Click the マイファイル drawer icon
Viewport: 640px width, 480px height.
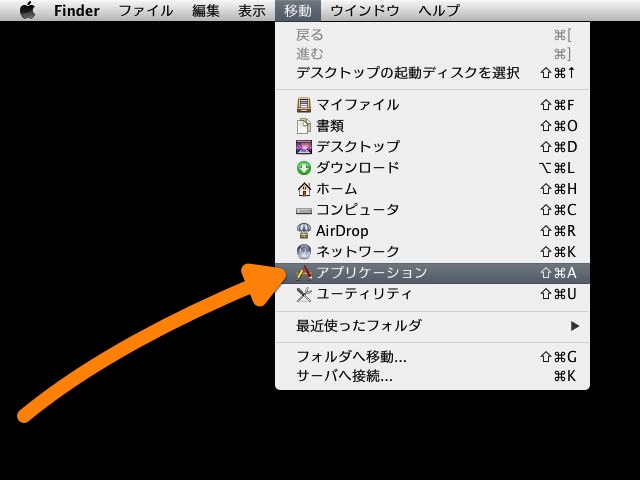point(304,105)
